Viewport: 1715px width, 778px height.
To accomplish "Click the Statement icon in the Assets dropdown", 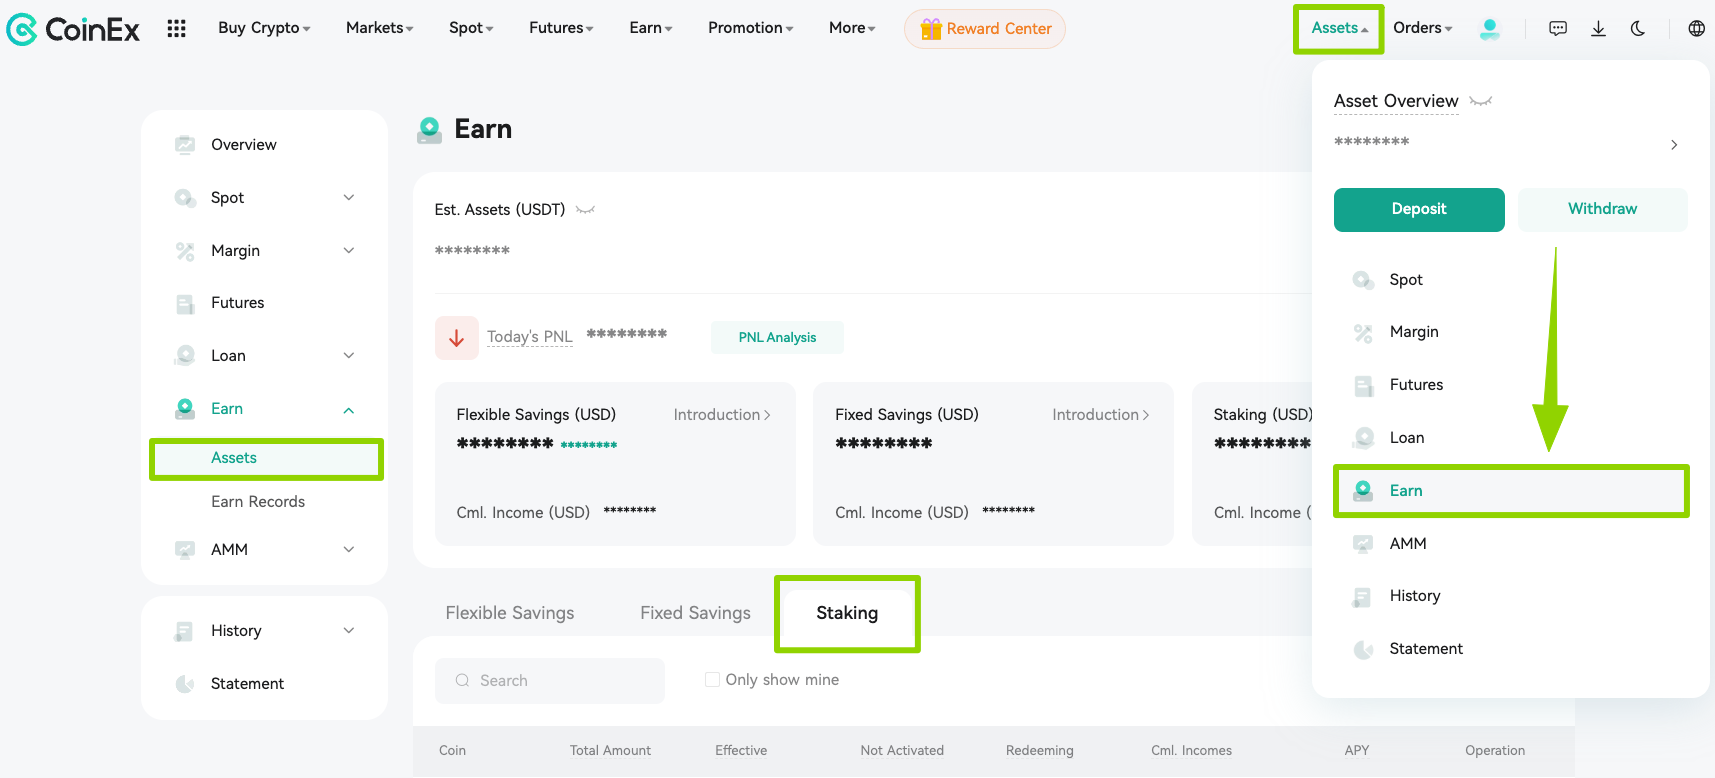I will click(1363, 649).
